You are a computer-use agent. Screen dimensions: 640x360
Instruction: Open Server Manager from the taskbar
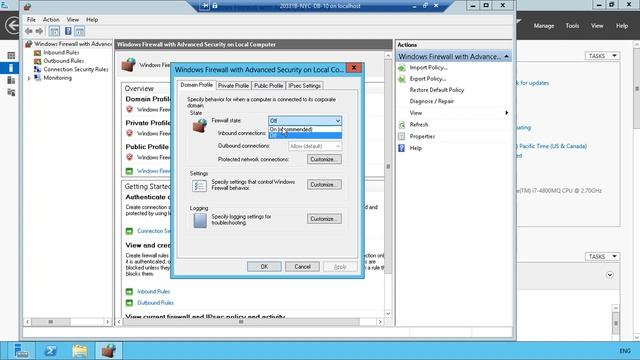click(21, 351)
